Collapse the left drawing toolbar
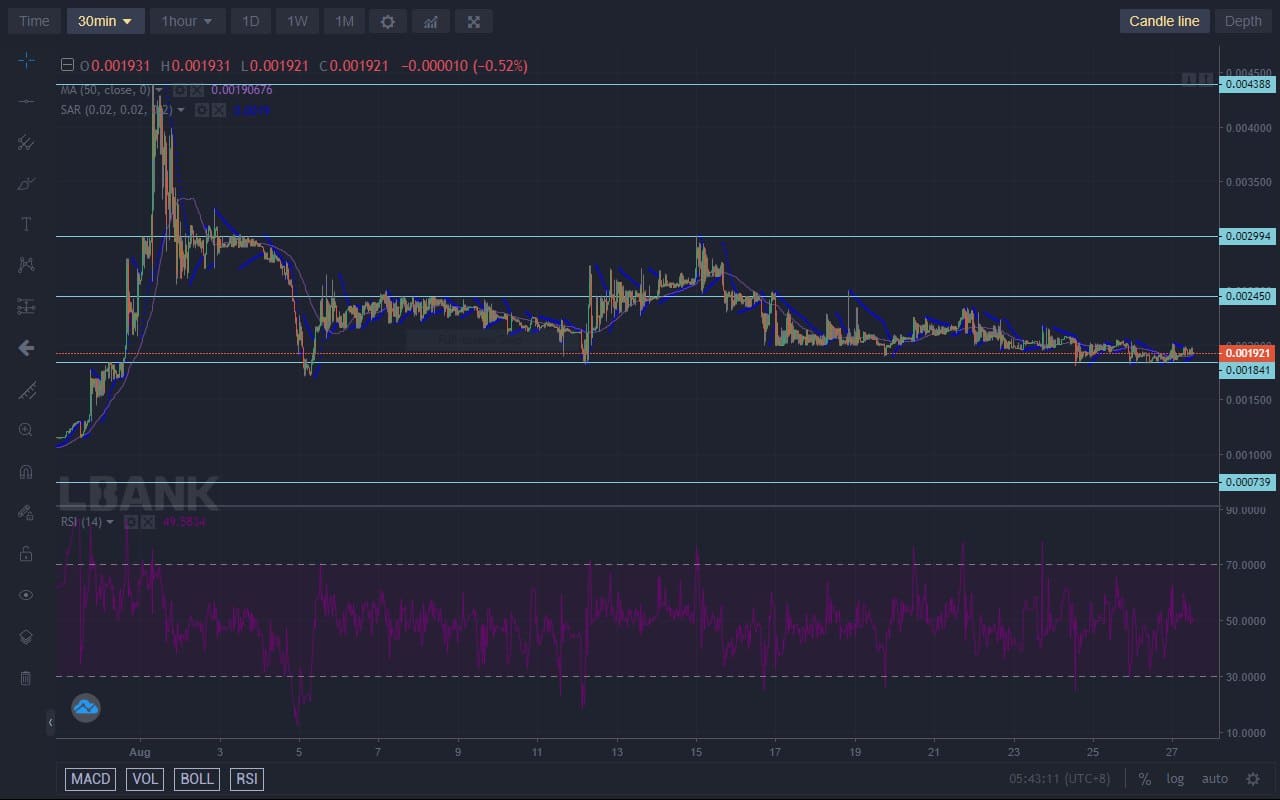Screen dimensions: 1280x800 pos(51,722)
